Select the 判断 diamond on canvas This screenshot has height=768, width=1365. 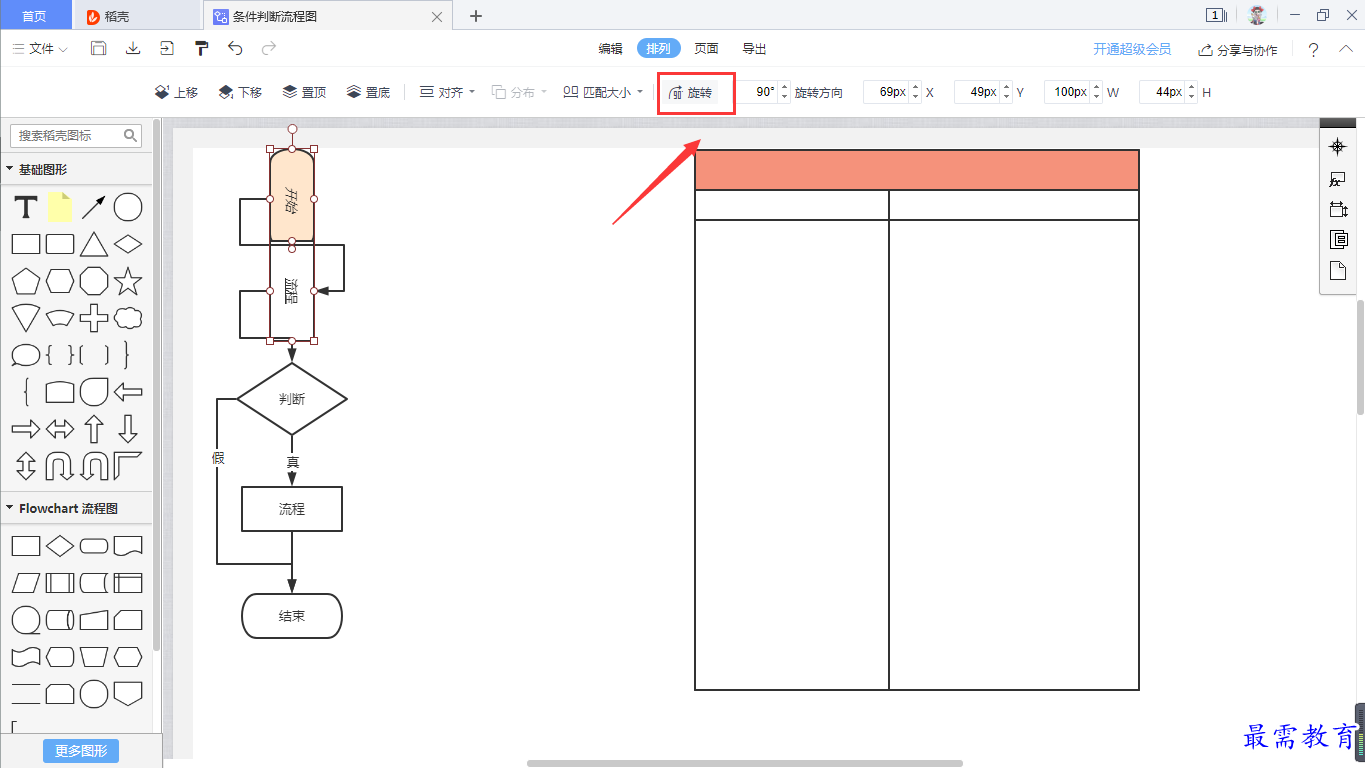(292, 399)
